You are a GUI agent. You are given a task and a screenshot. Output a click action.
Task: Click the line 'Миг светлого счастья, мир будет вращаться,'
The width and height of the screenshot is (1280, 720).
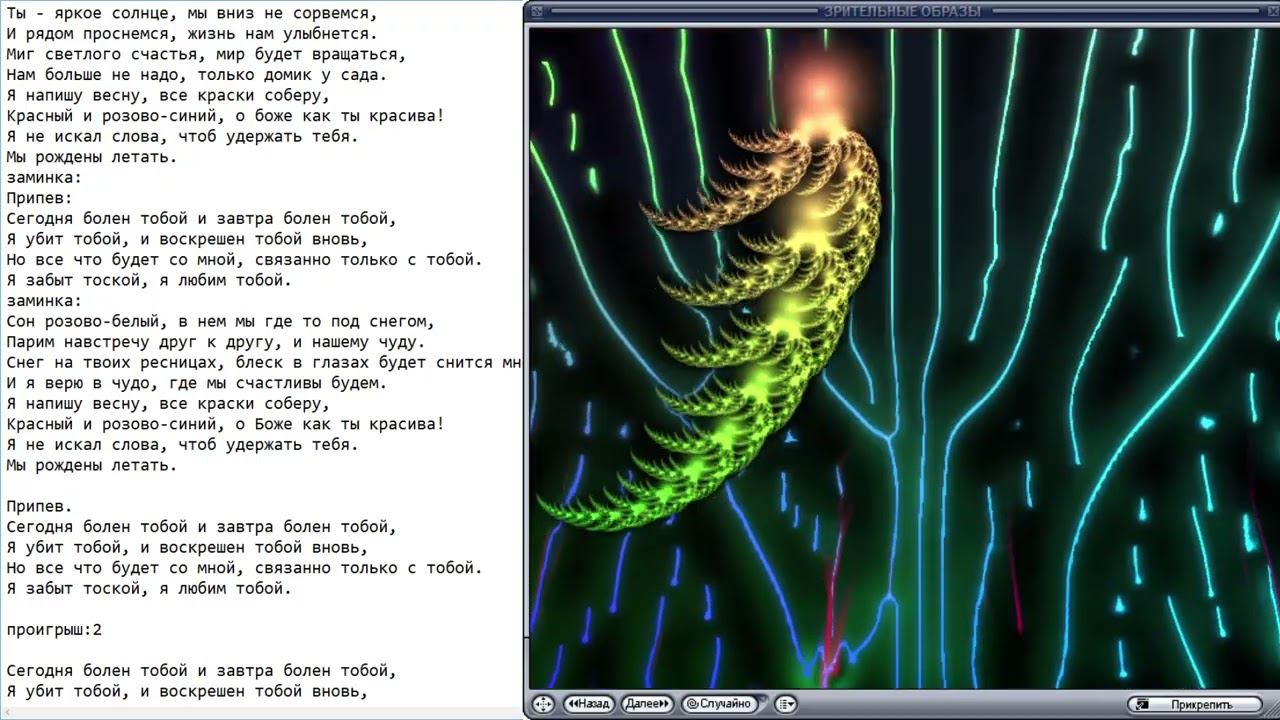click(x=206, y=54)
